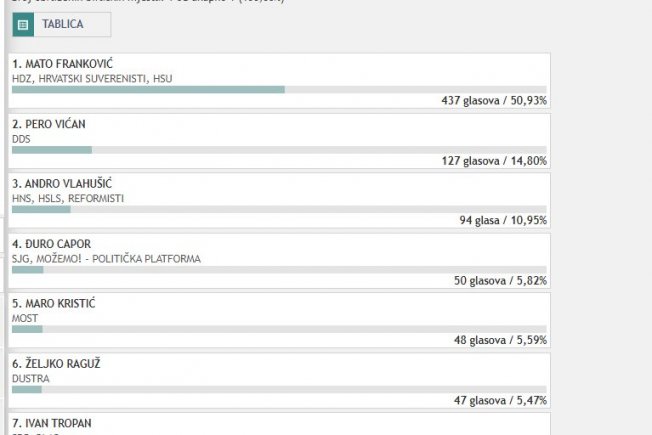Click Mato Franković's vote progress bar
The height and width of the screenshot is (435, 652).
coord(279,90)
